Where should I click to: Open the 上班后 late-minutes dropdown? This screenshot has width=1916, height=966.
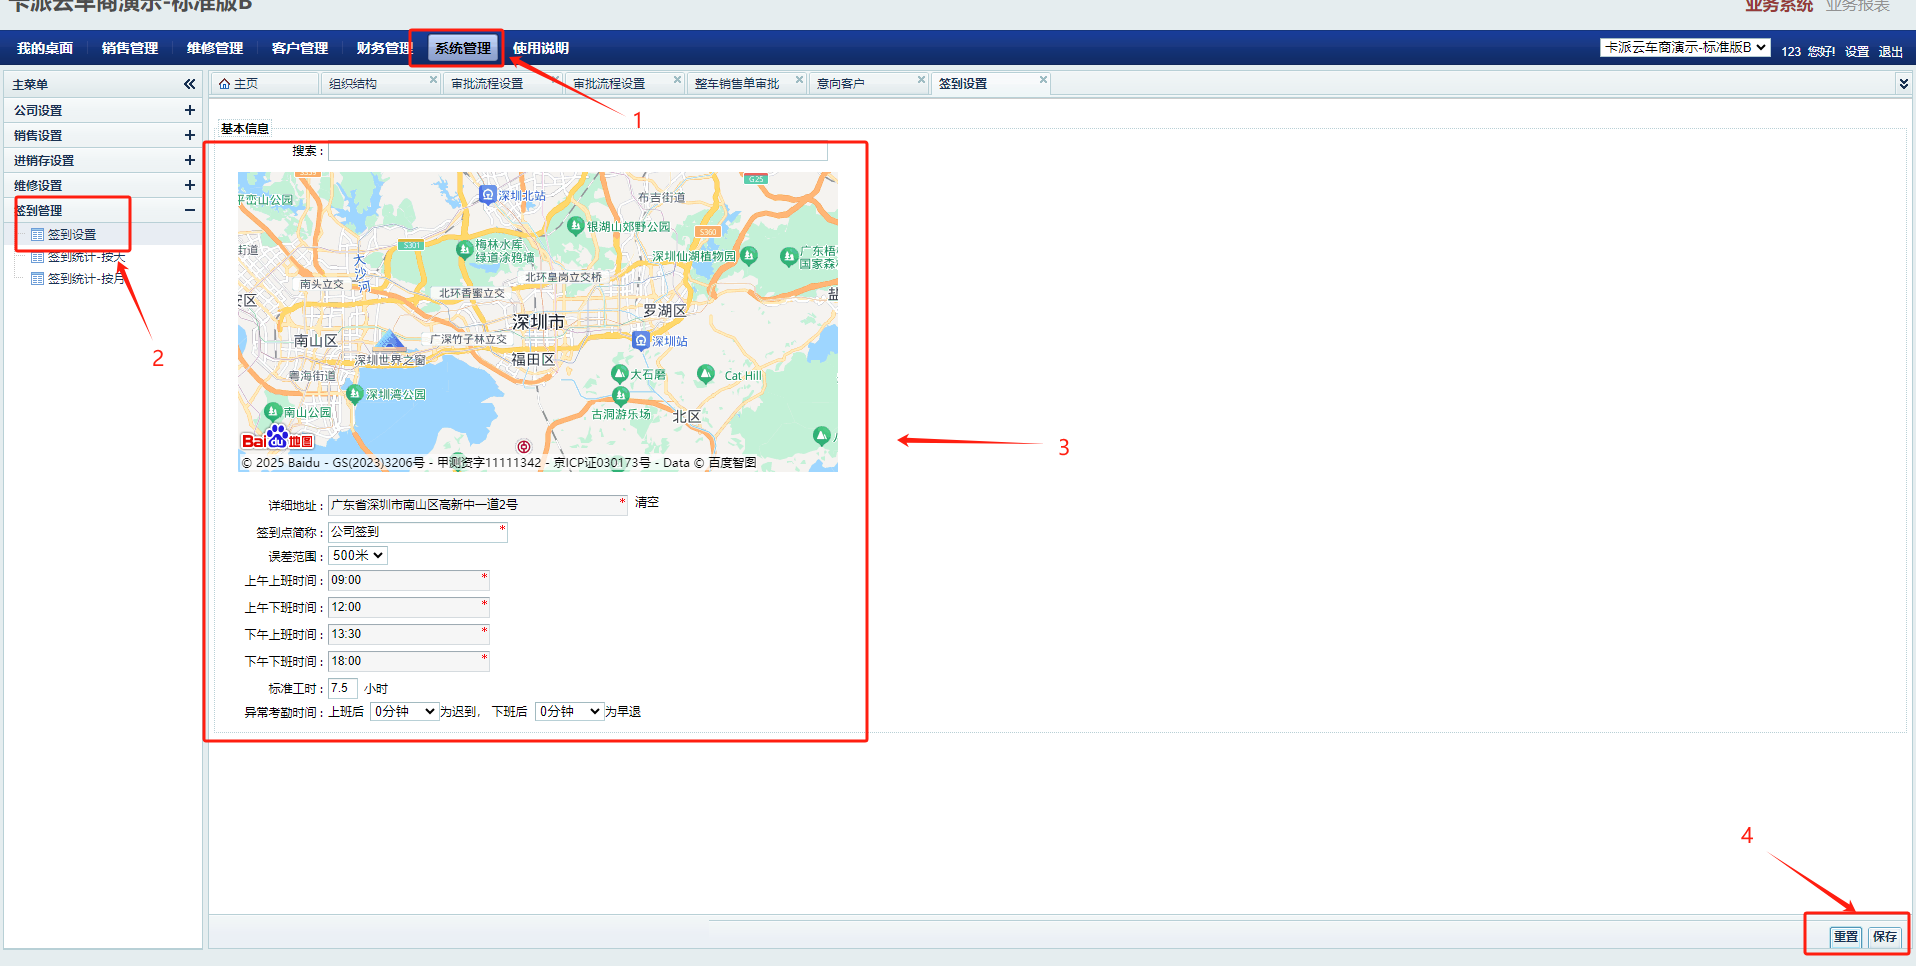404,712
